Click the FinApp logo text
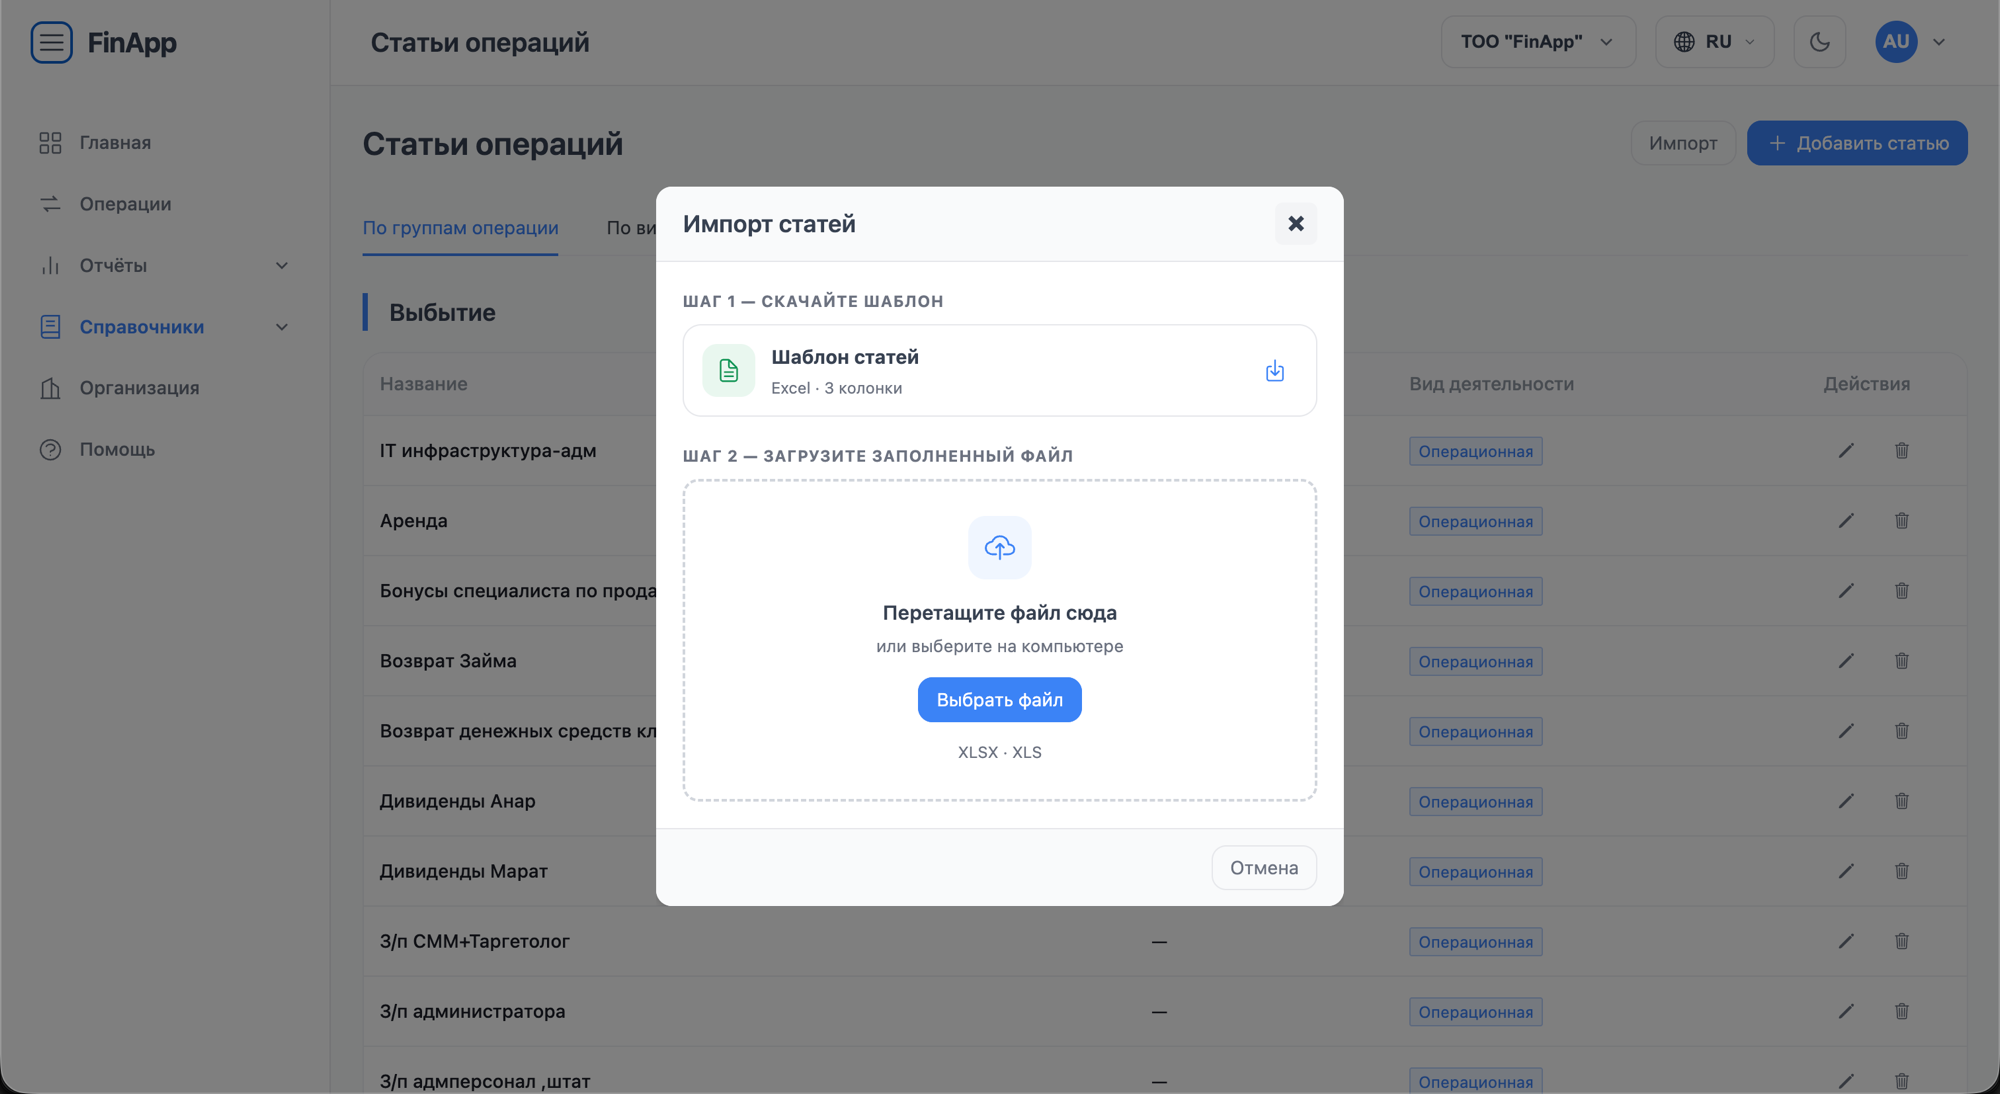Image resolution: width=2000 pixels, height=1094 pixels. pyautogui.click(x=132, y=42)
